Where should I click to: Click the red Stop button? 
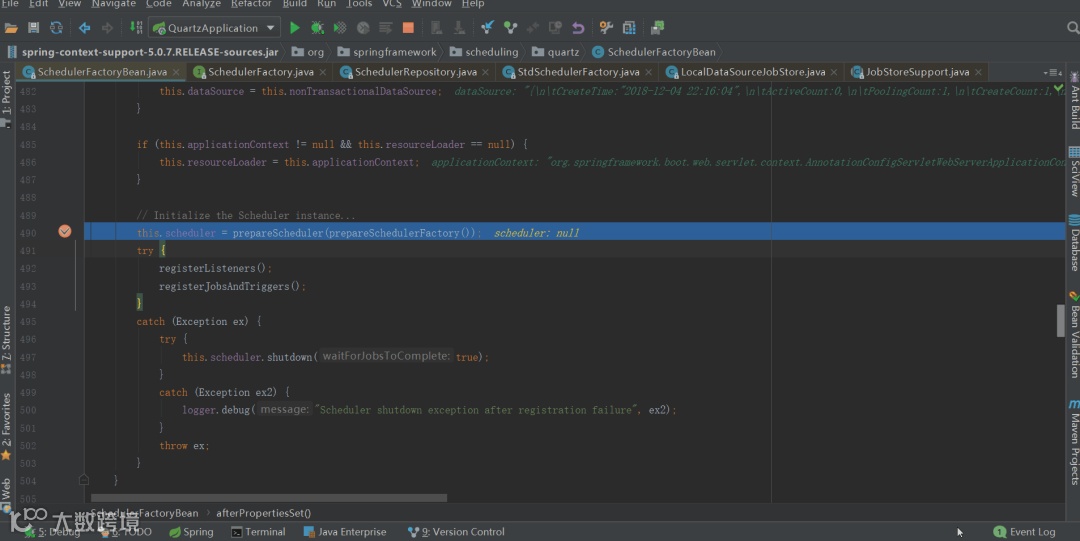point(408,28)
